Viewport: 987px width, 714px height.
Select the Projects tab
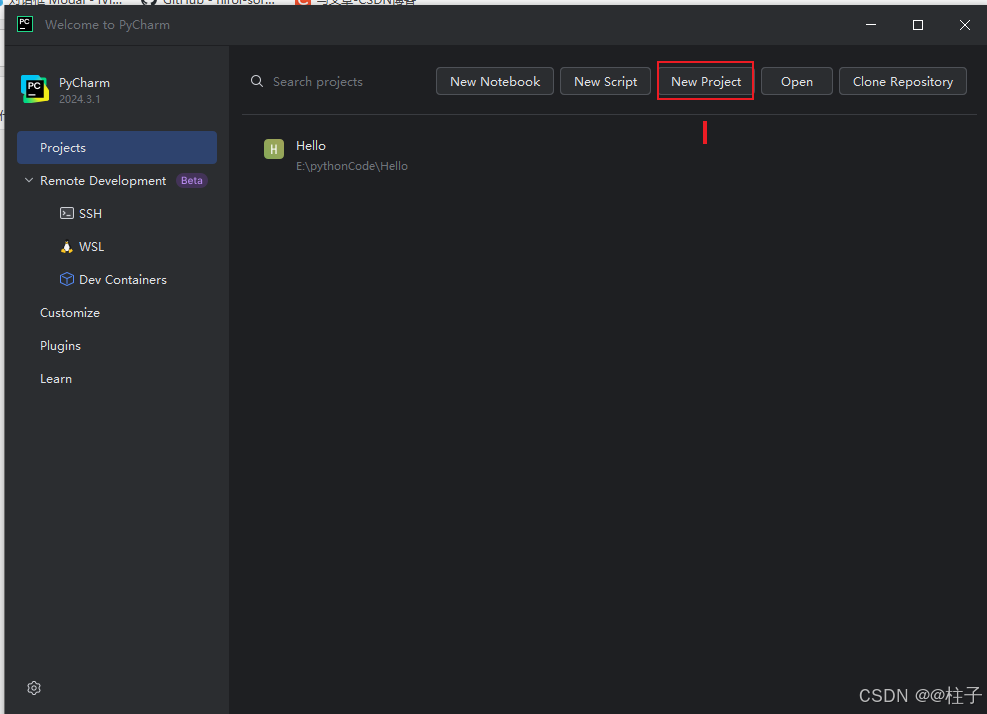(117, 147)
